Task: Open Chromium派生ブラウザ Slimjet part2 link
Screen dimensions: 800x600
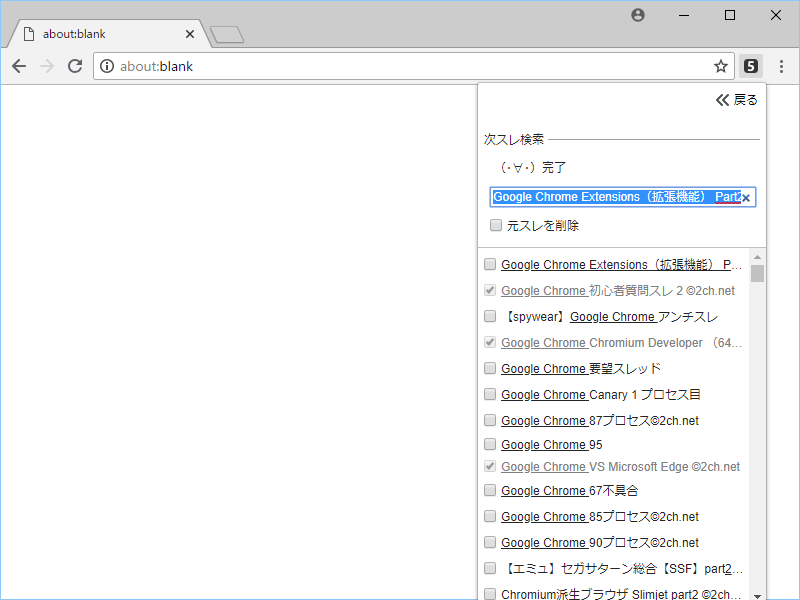Action: pos(621,594)
